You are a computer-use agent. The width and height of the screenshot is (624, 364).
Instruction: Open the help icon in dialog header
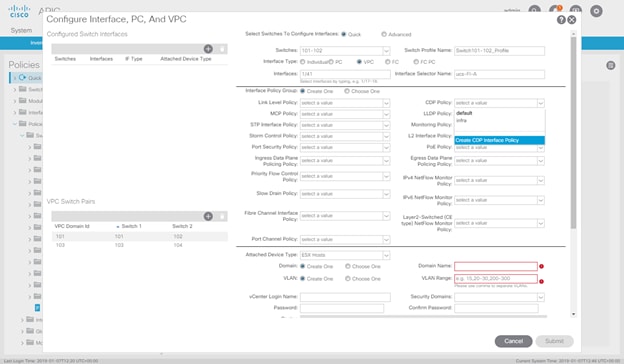[x=561, y=20]
